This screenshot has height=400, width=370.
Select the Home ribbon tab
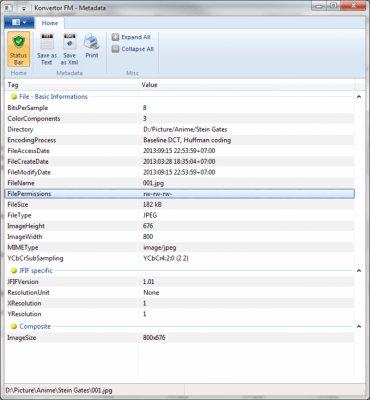50,23
